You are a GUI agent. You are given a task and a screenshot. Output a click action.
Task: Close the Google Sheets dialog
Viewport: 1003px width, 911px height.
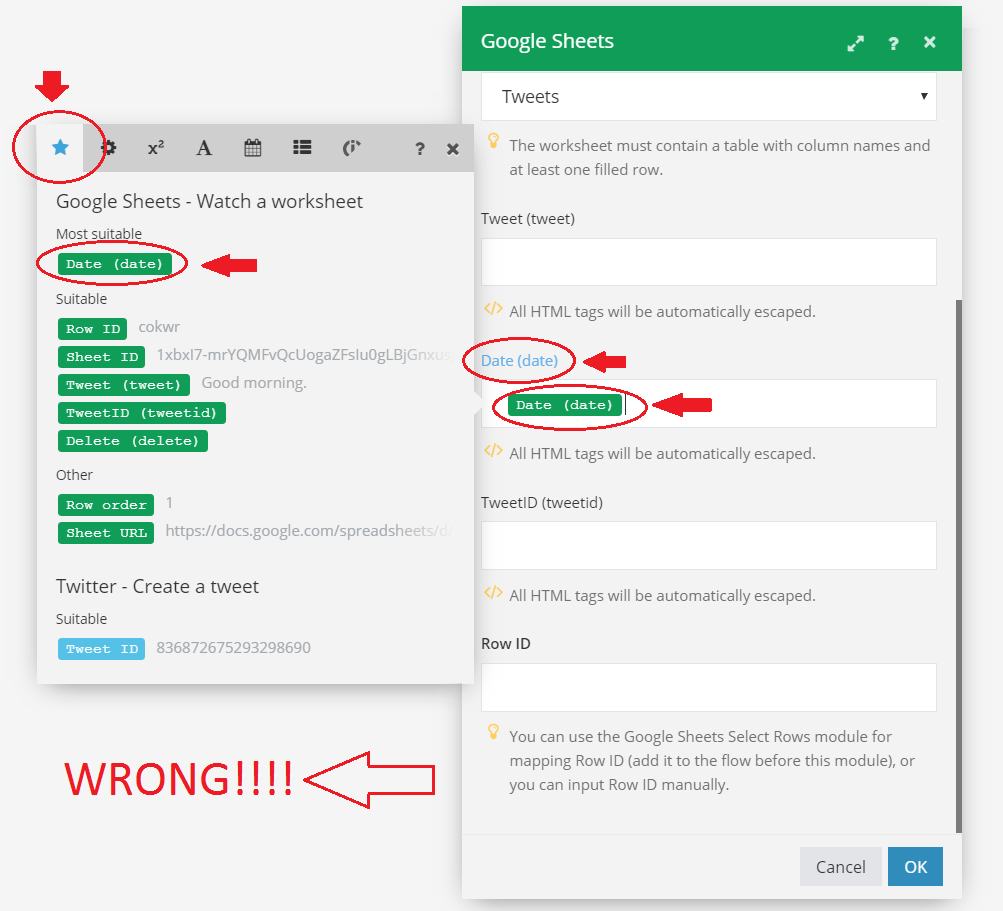(x=929, y=42)
